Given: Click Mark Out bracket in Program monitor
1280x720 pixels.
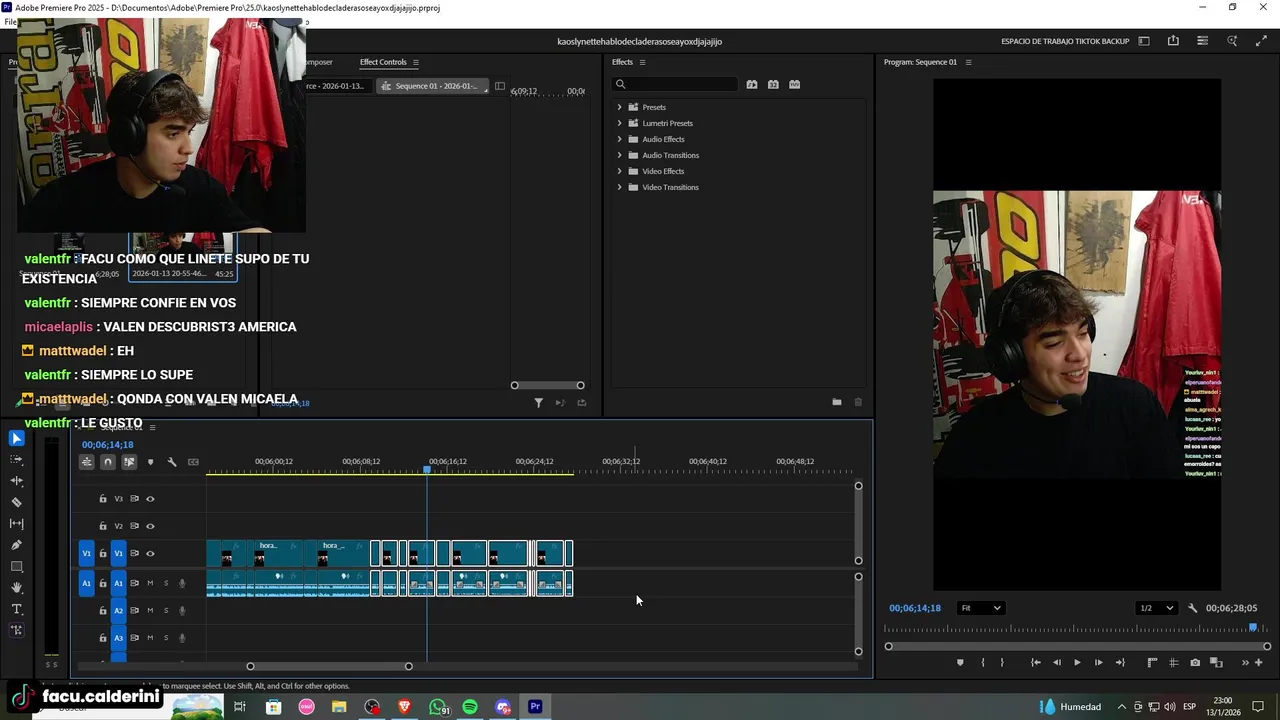Looking at the screenshot, I should 1002,662.
